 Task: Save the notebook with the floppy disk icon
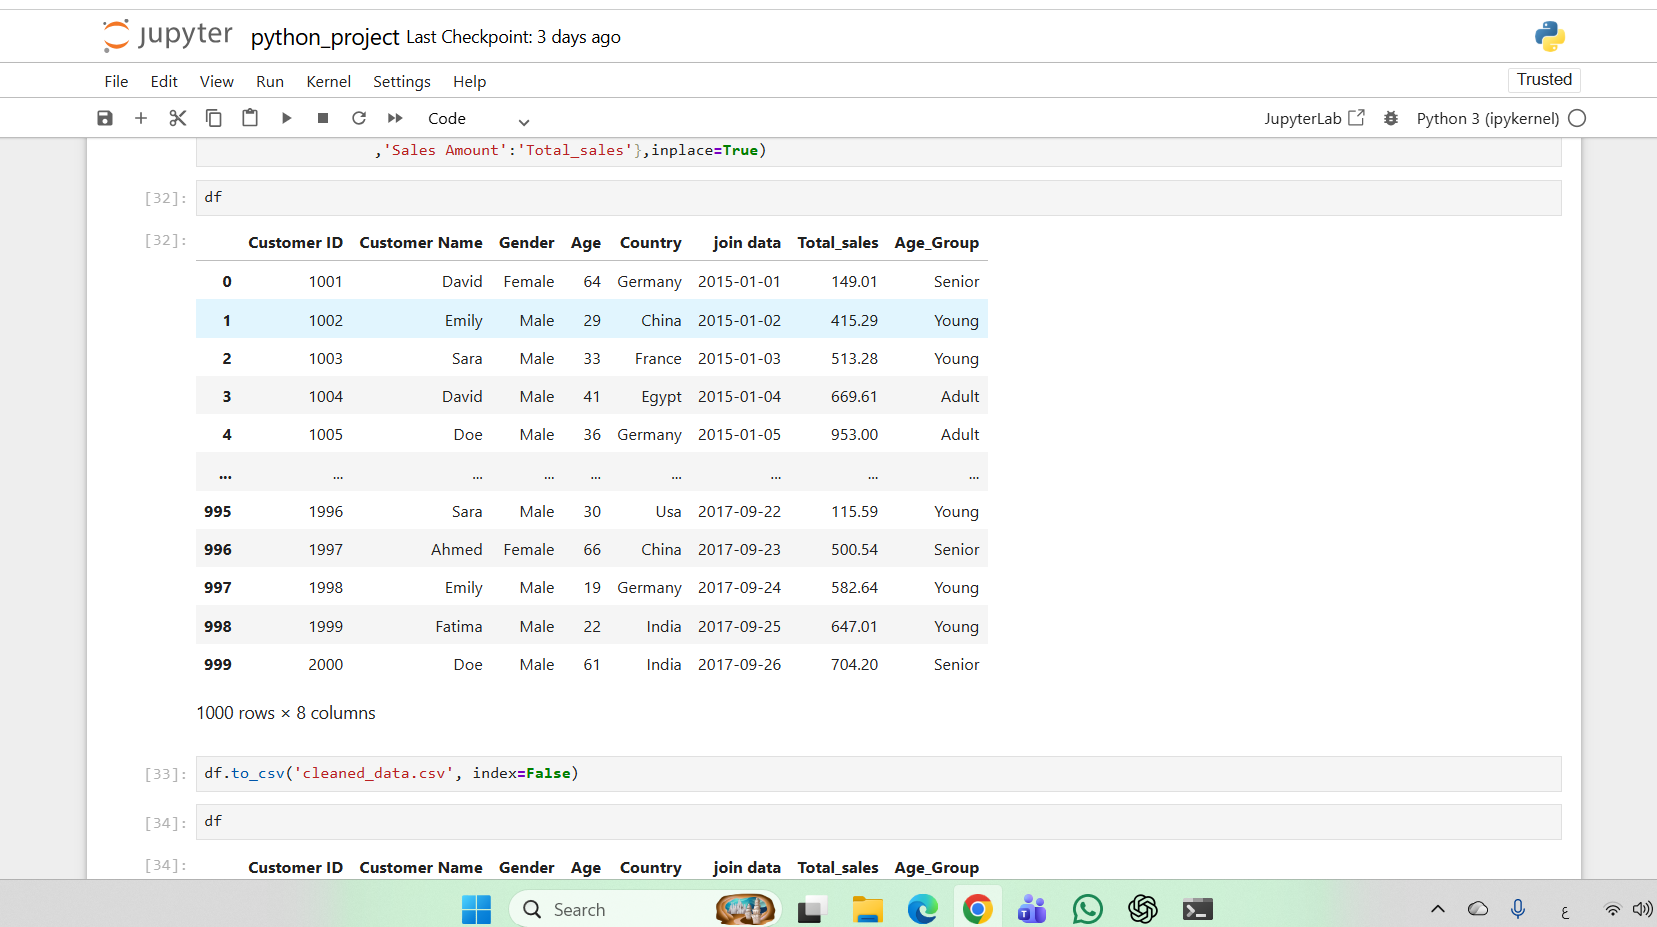(105, 118)
